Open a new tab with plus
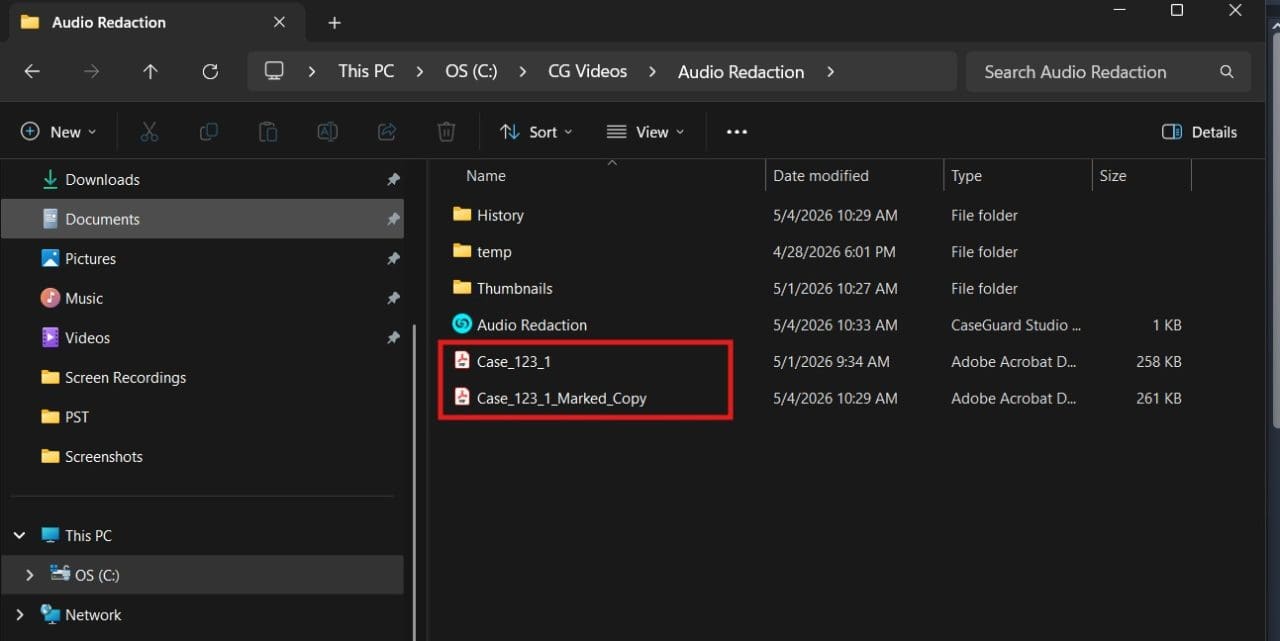Image resolution: width=1280 pixels, height=641 pixels. [x=335, y=22]
